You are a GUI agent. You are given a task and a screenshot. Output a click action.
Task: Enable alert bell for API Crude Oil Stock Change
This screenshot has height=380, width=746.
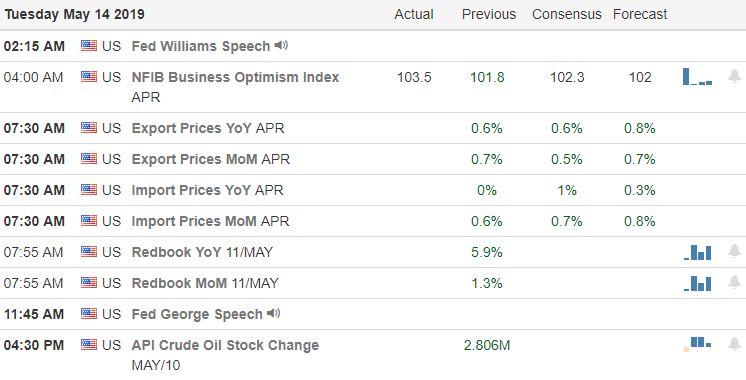pyautogui.click(x=734, y=344)
